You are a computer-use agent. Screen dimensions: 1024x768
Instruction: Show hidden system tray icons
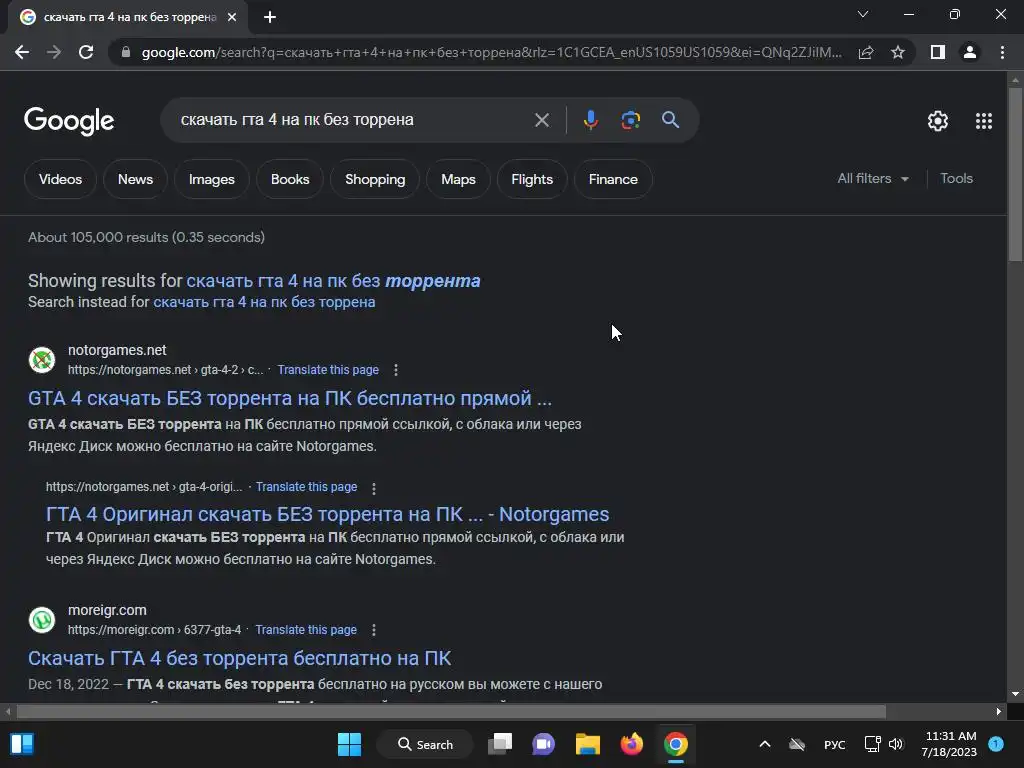pos(765,744)
